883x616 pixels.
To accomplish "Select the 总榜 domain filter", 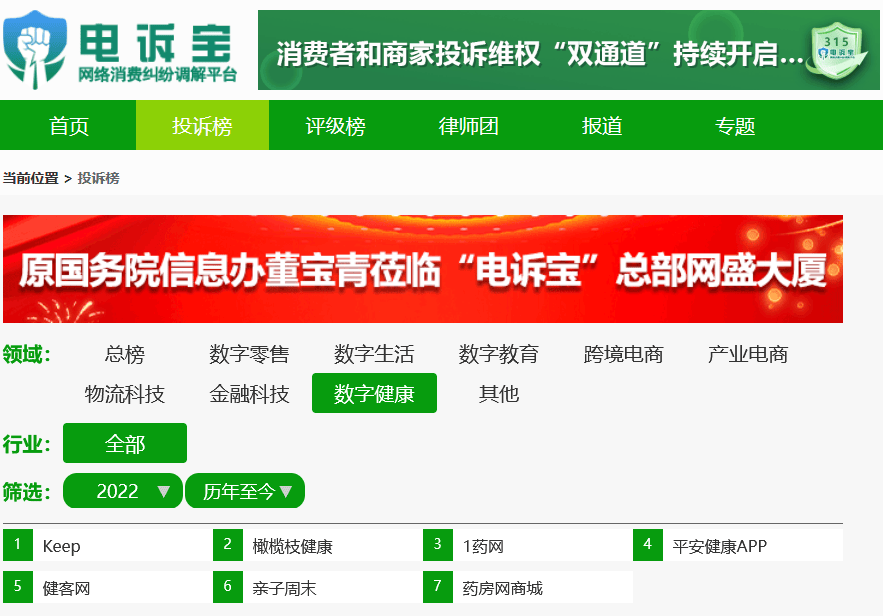I will 125,354.
